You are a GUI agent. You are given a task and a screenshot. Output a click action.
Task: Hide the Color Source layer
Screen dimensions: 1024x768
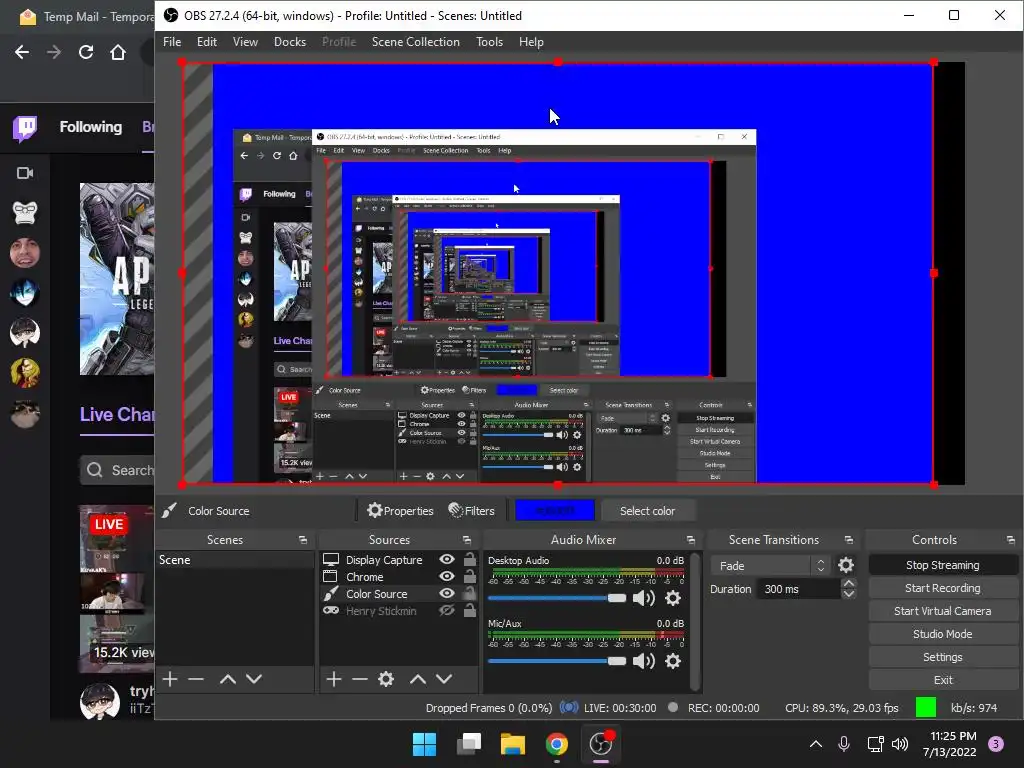click(447, 594)
